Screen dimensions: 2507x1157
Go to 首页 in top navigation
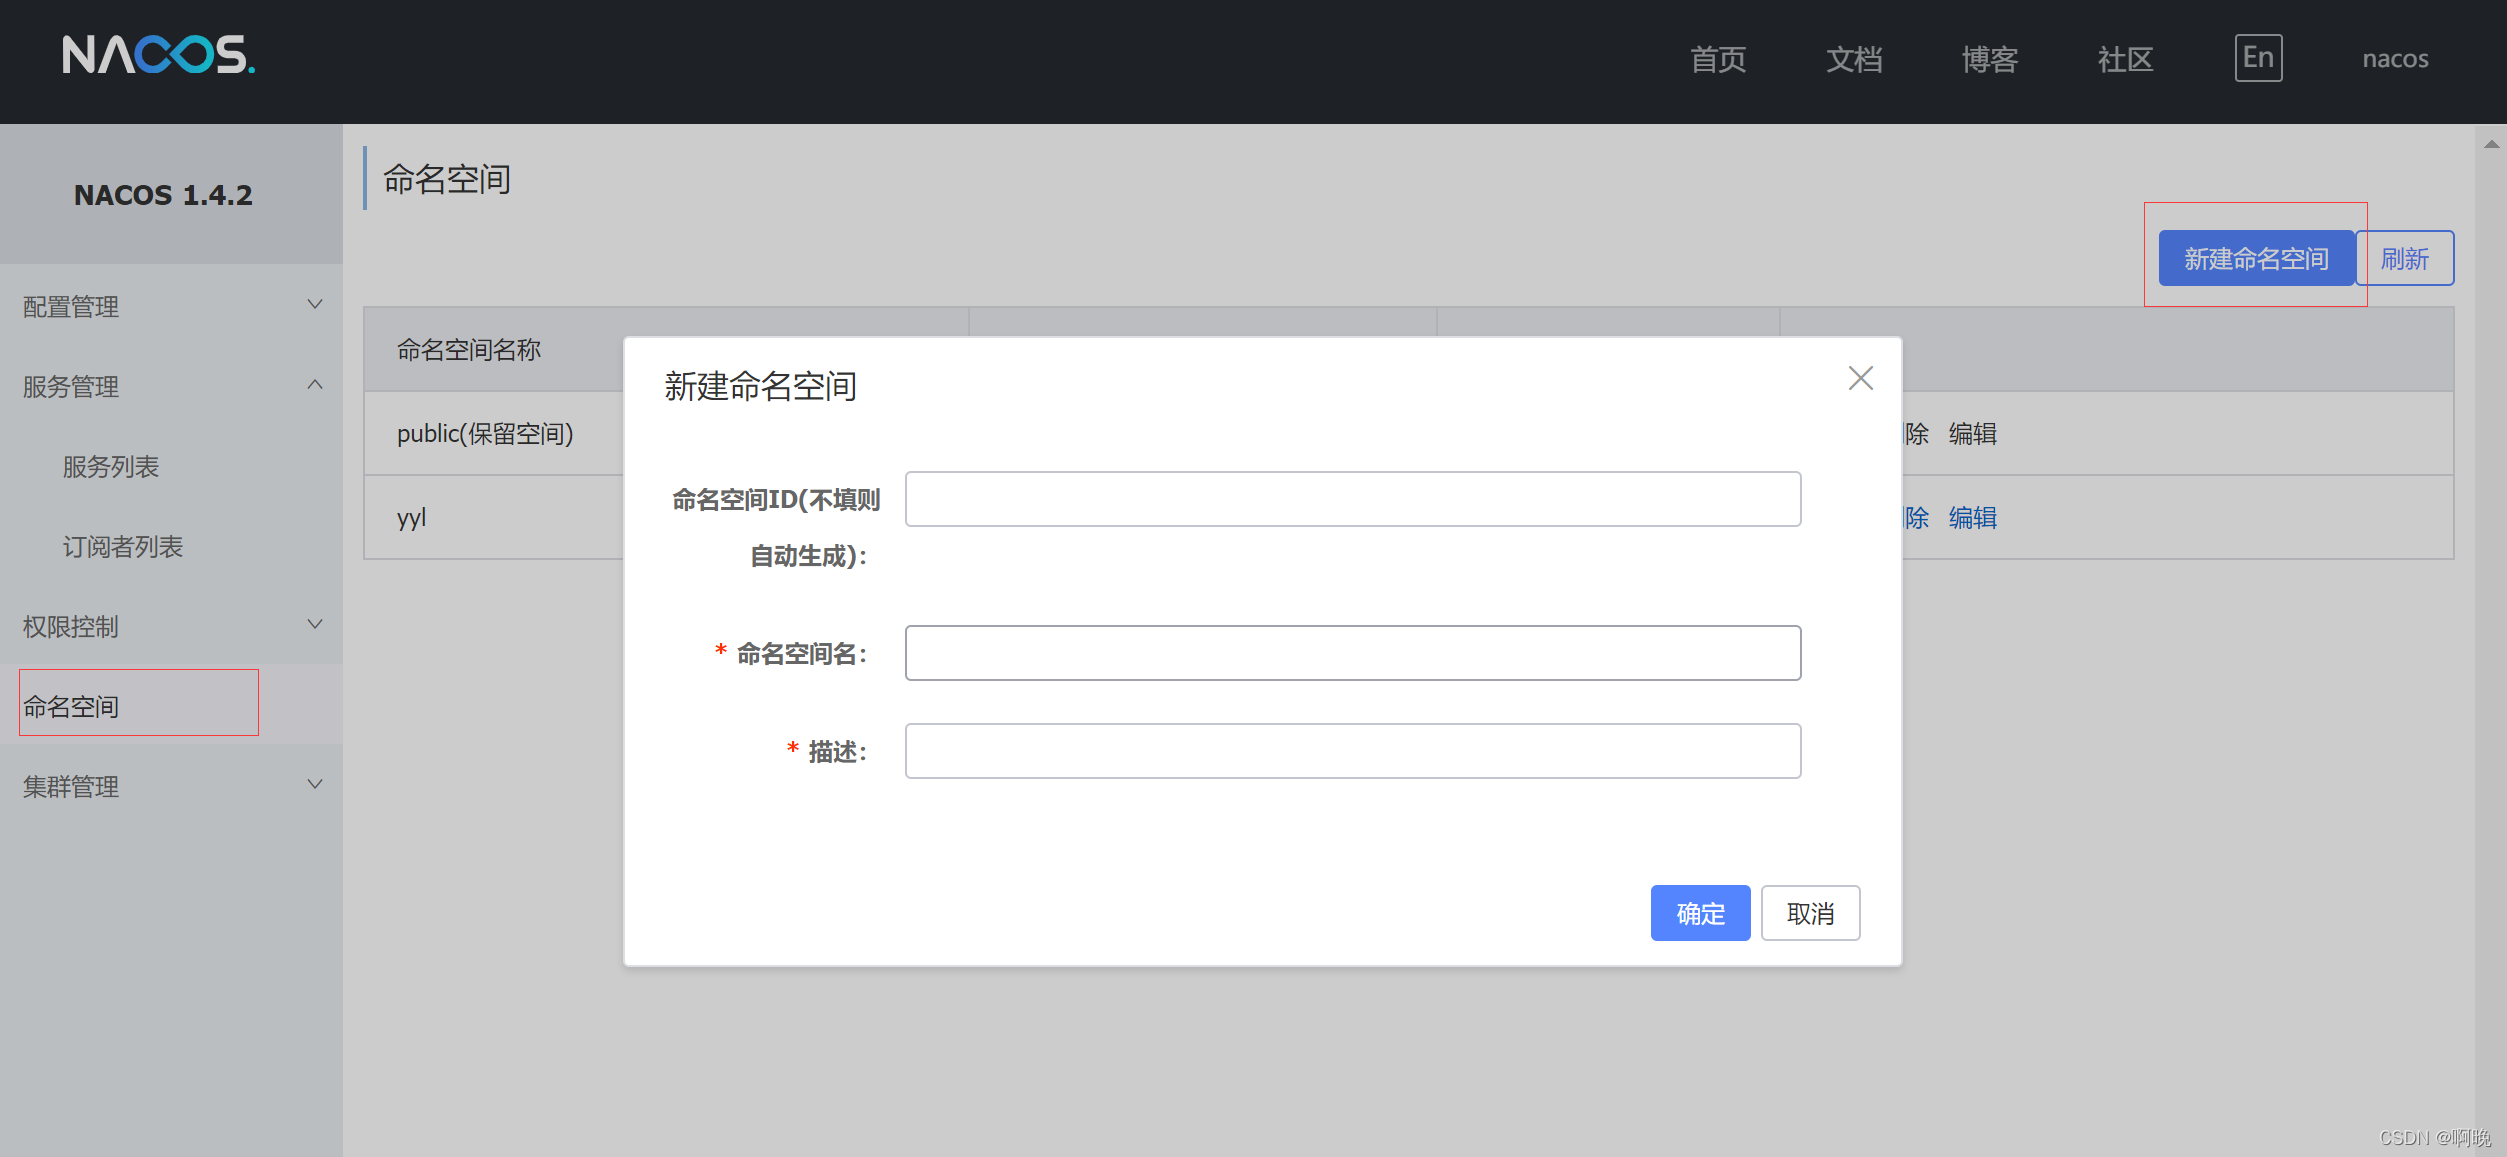(x=1718, y=59)
